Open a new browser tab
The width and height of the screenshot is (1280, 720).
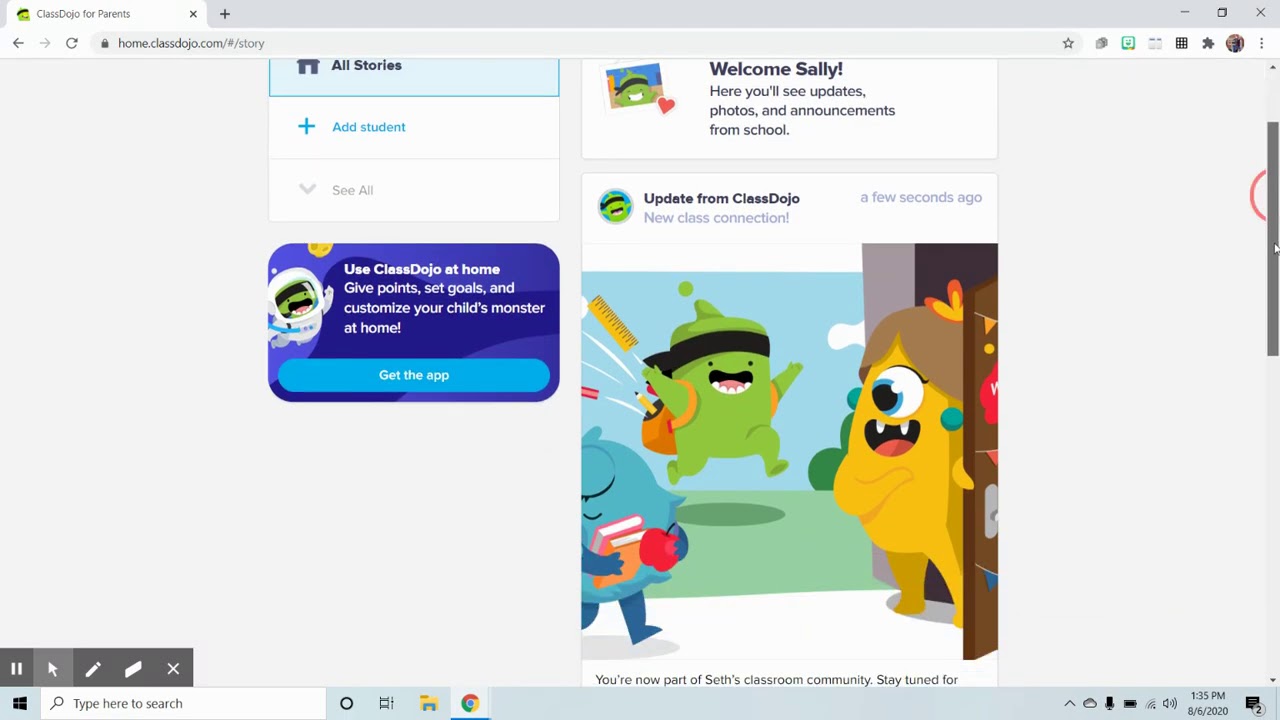pos(225,14)
